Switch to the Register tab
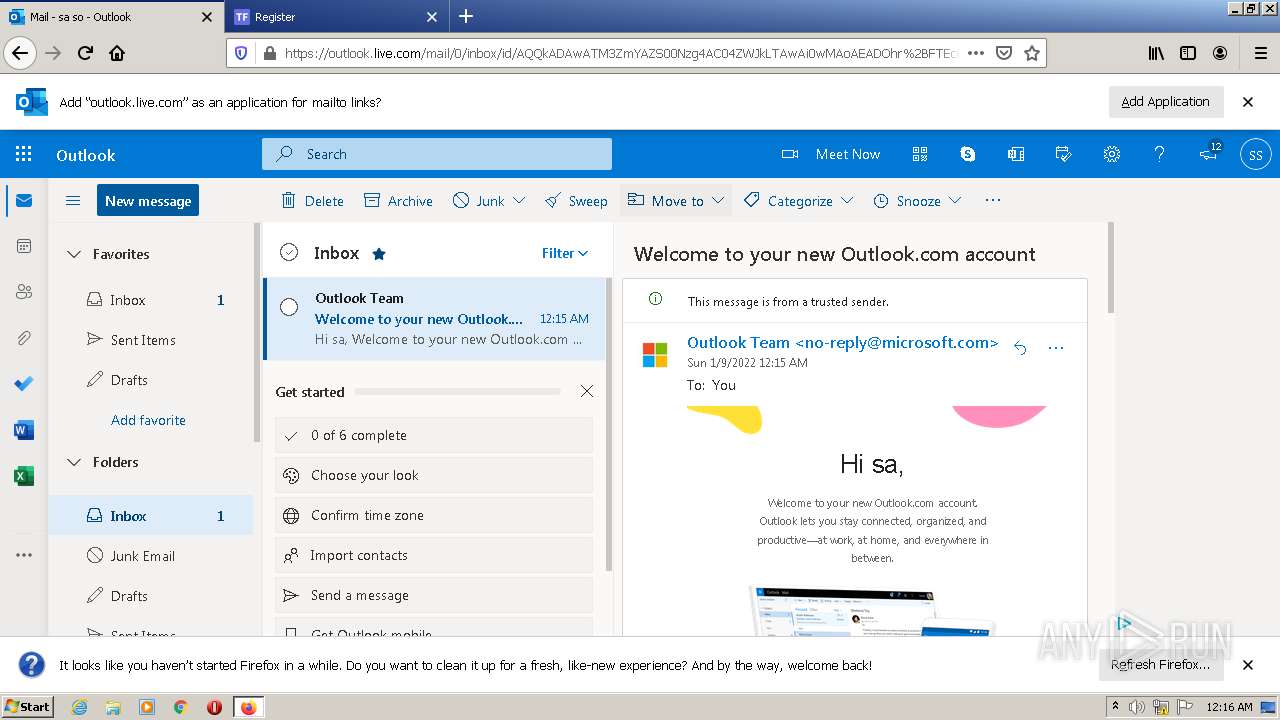This screenshot has height=720, width=1280. coord(334,17)
